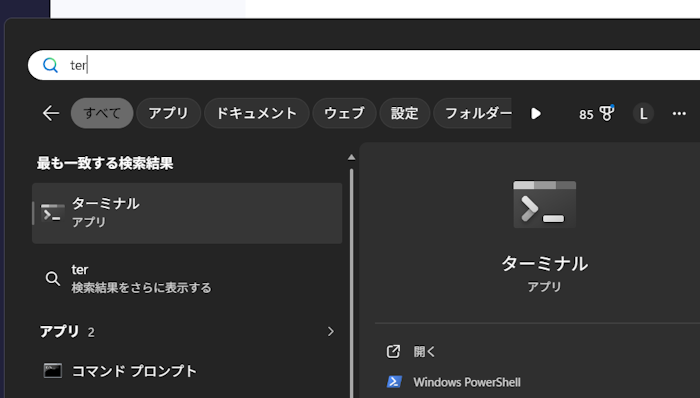Switch to the アプリ filter tab
Viewport: 700px width, 398px height.
point(168,113)
